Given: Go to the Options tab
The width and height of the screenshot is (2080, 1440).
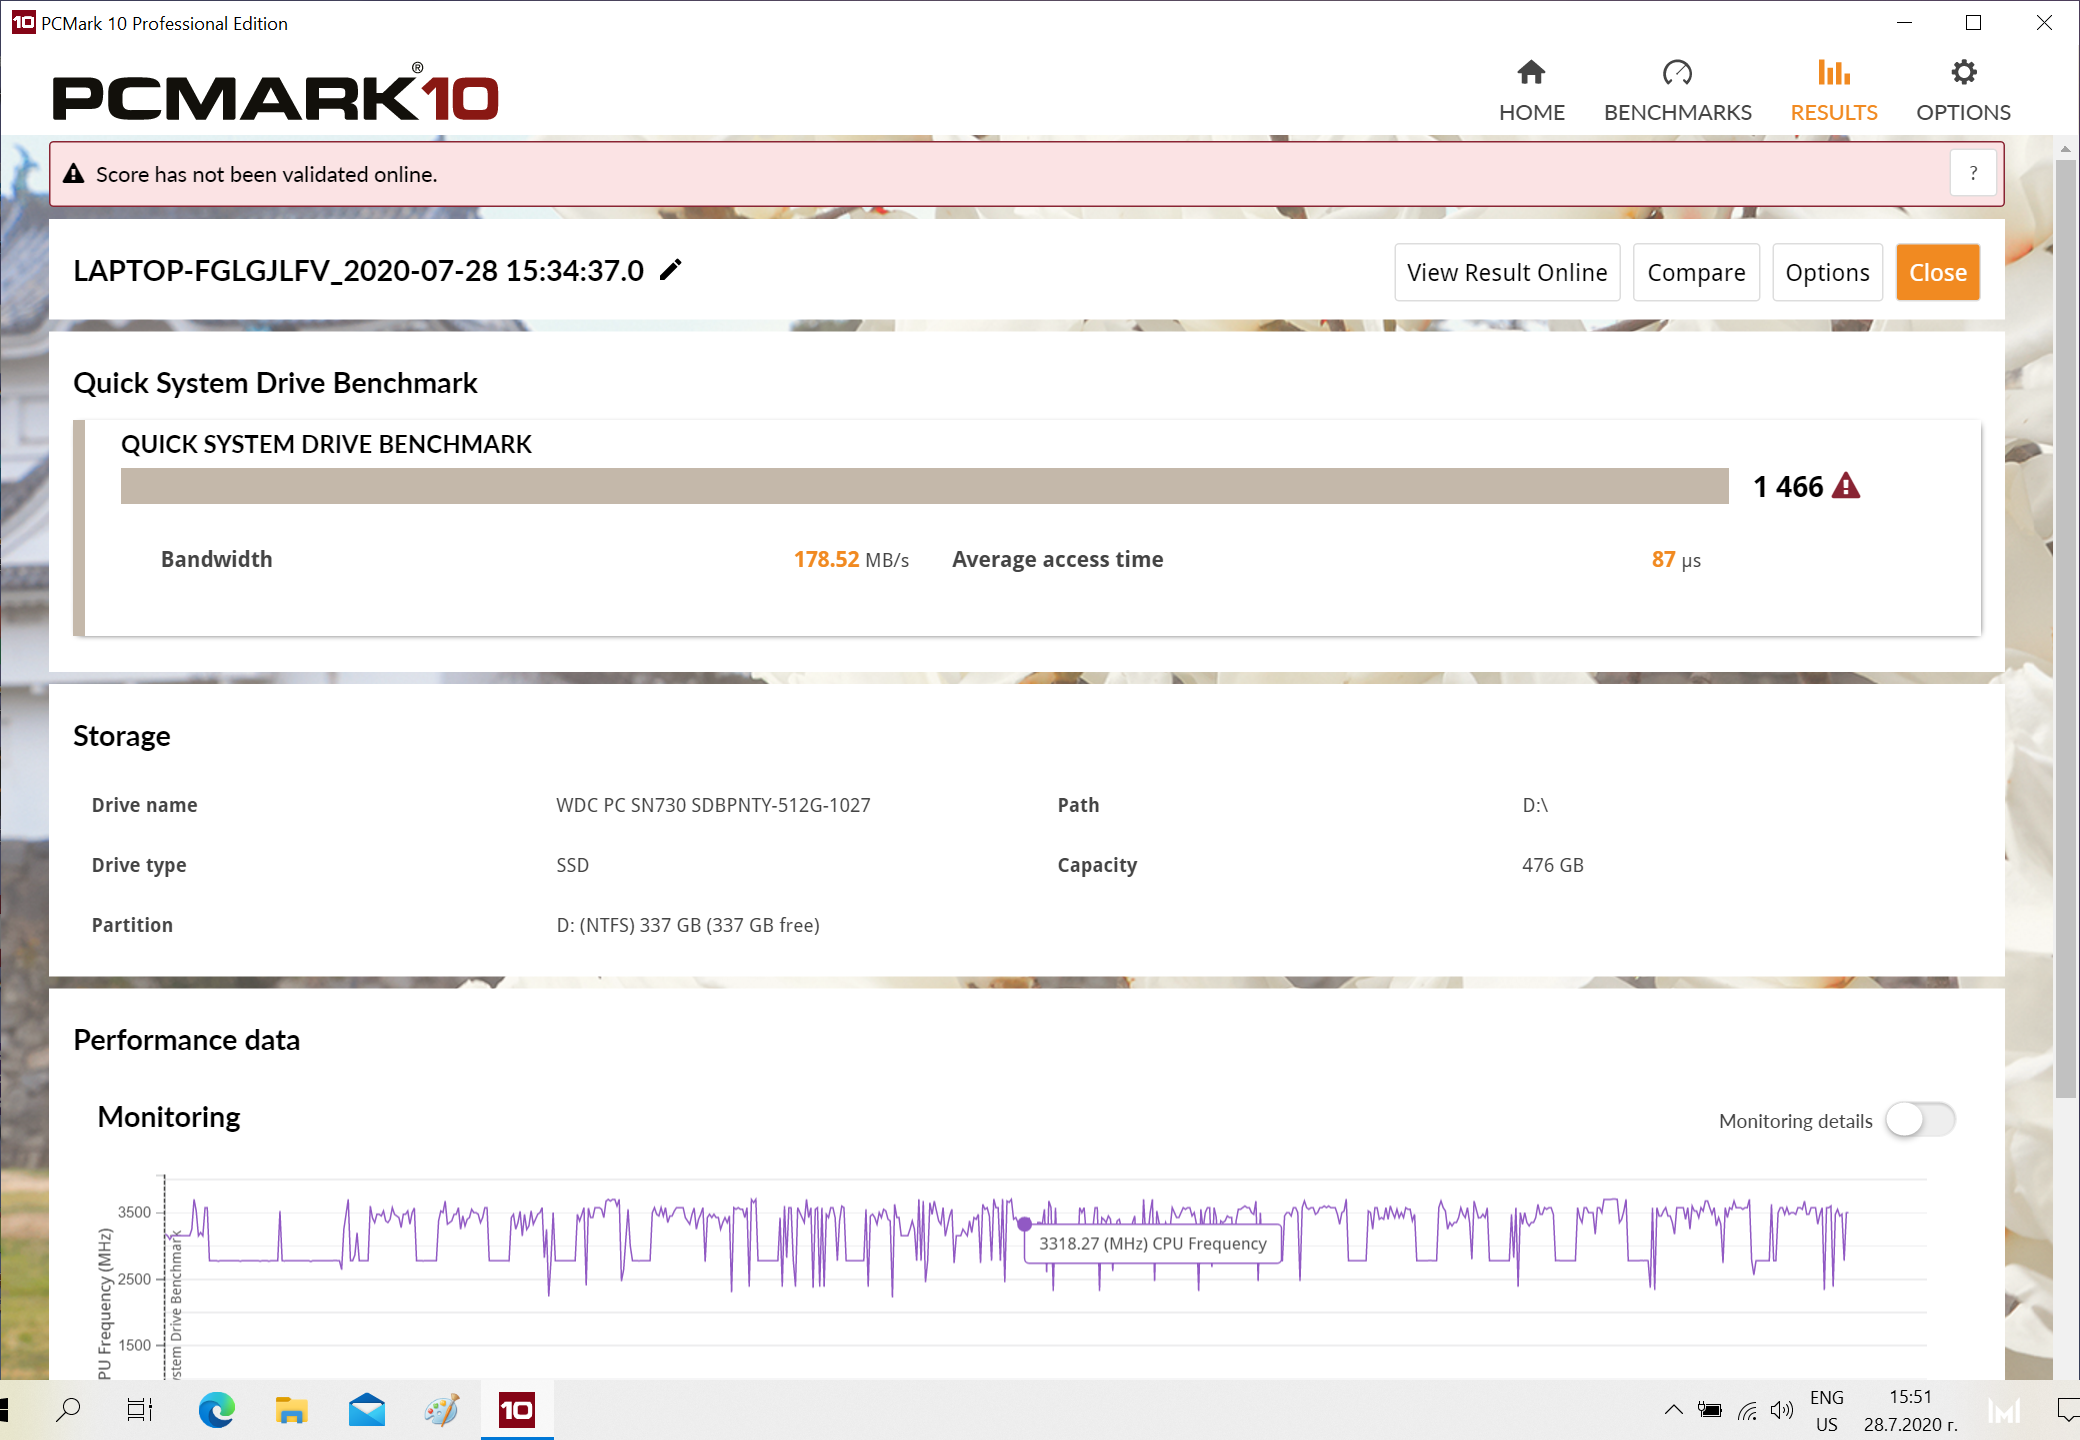Looking at the screenshot, I should pyautogui.click(x=1963, y=91).
